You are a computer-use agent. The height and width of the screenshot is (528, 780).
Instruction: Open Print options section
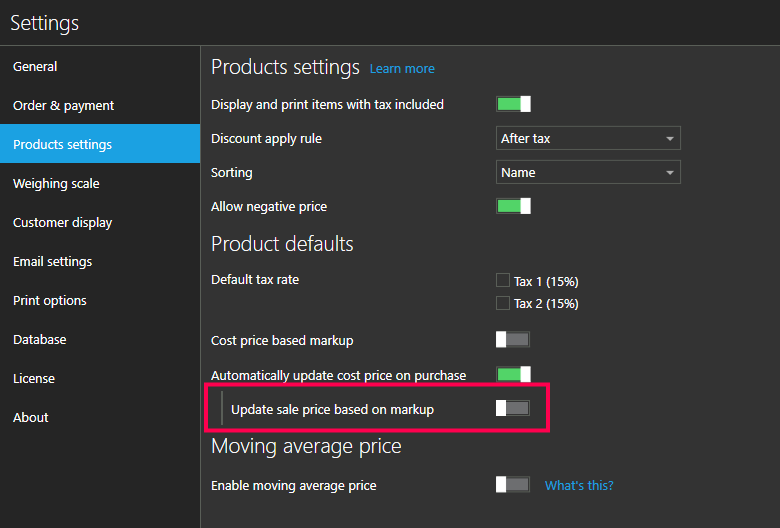(49, 301)
